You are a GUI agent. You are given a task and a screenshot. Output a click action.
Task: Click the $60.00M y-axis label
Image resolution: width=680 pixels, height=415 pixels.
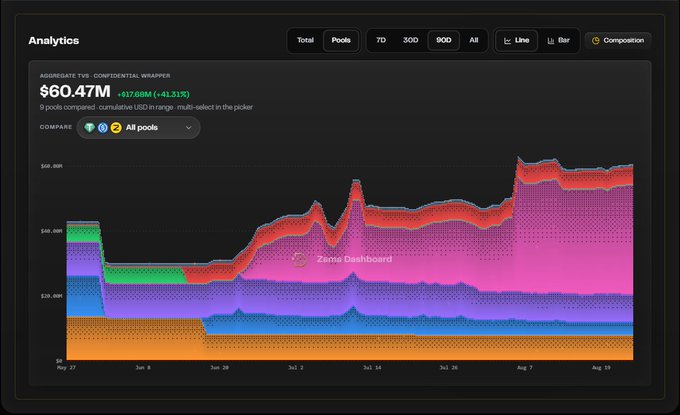(52, 166)
